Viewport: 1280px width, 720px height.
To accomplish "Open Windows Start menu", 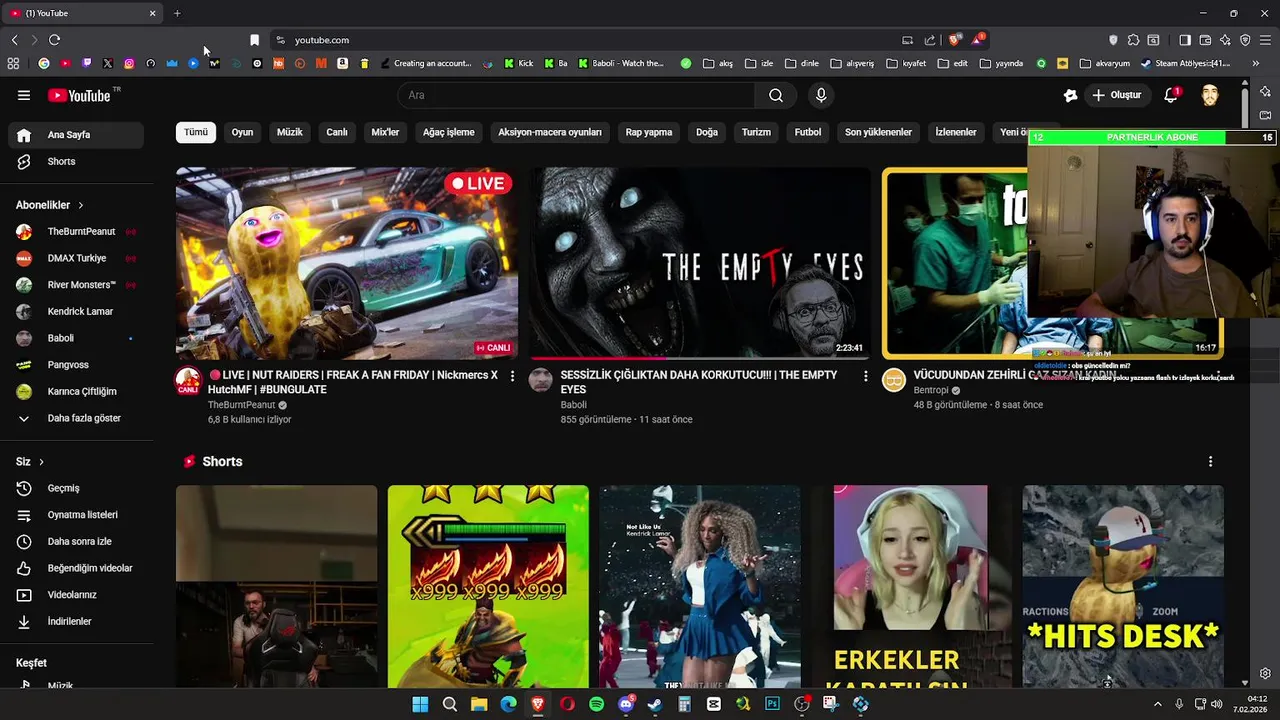I will (420, 704).
